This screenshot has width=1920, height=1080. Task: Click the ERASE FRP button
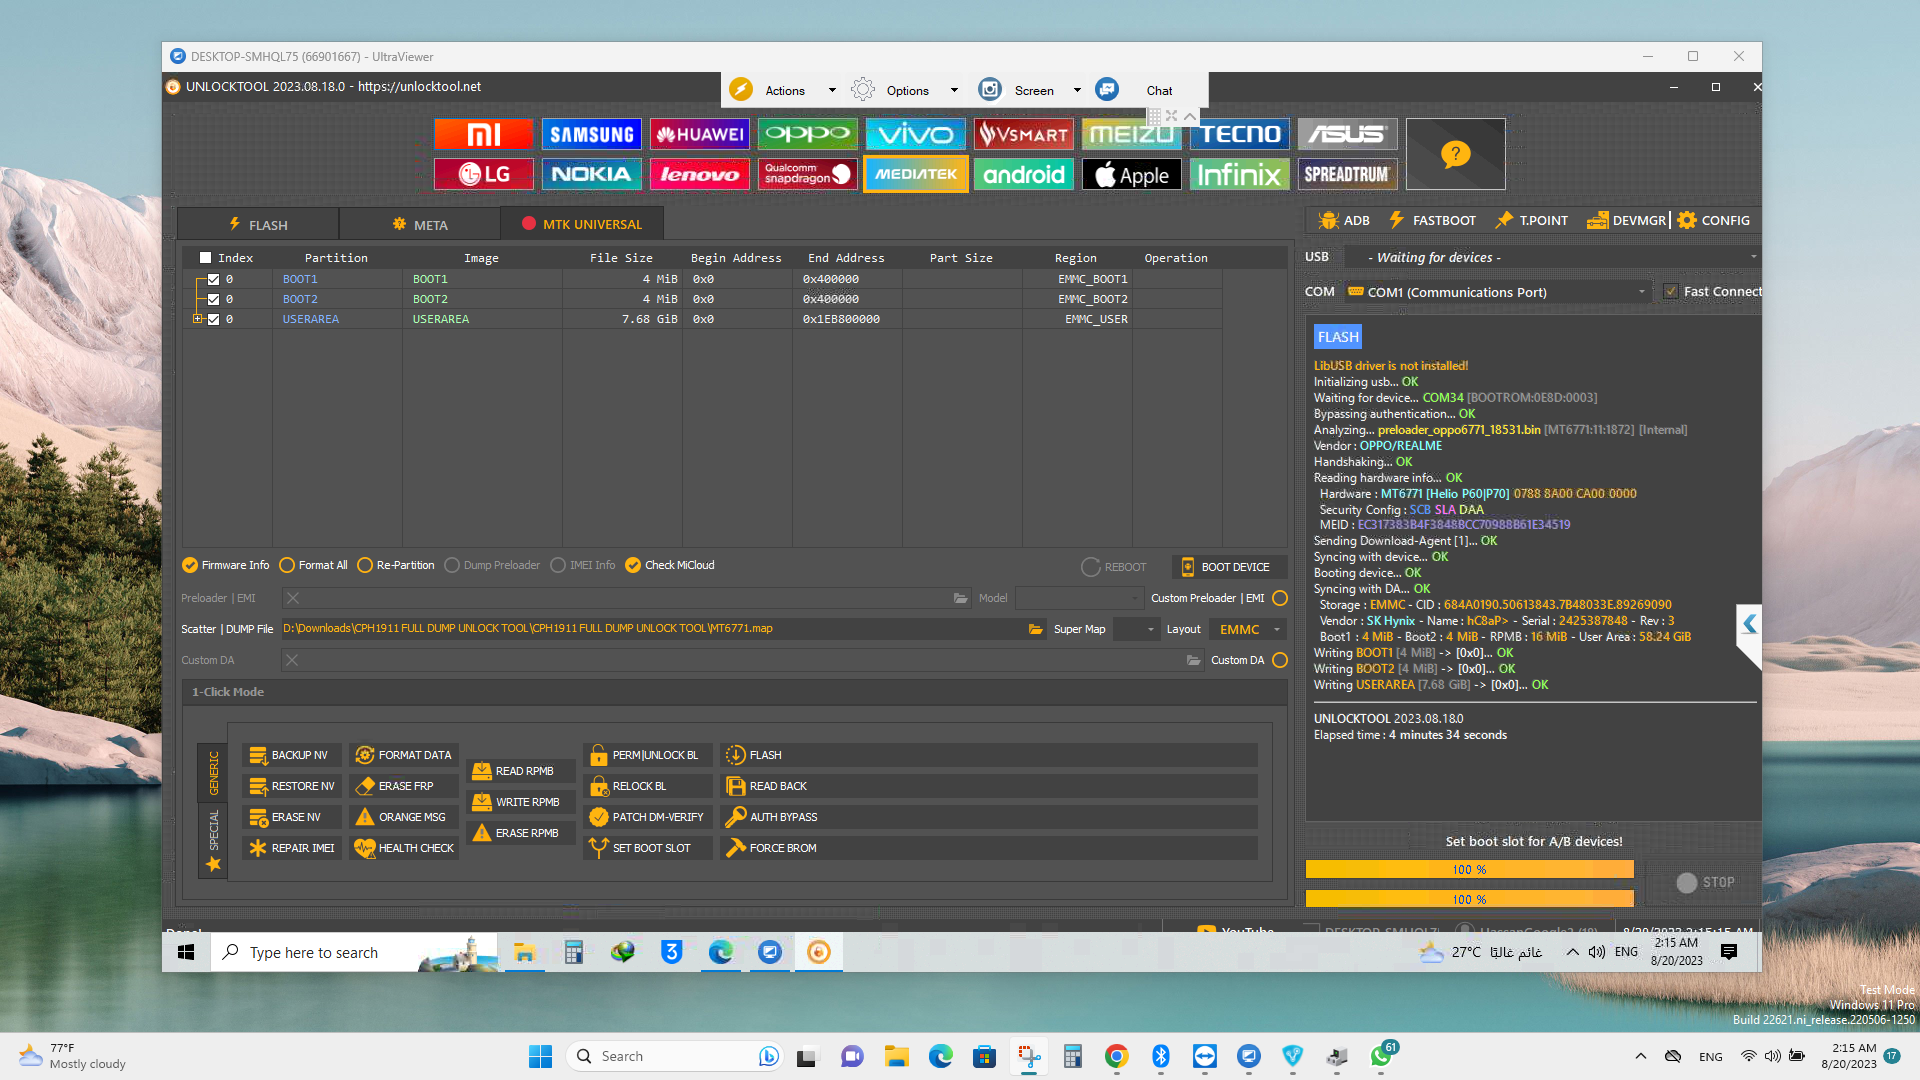(404, 786)
